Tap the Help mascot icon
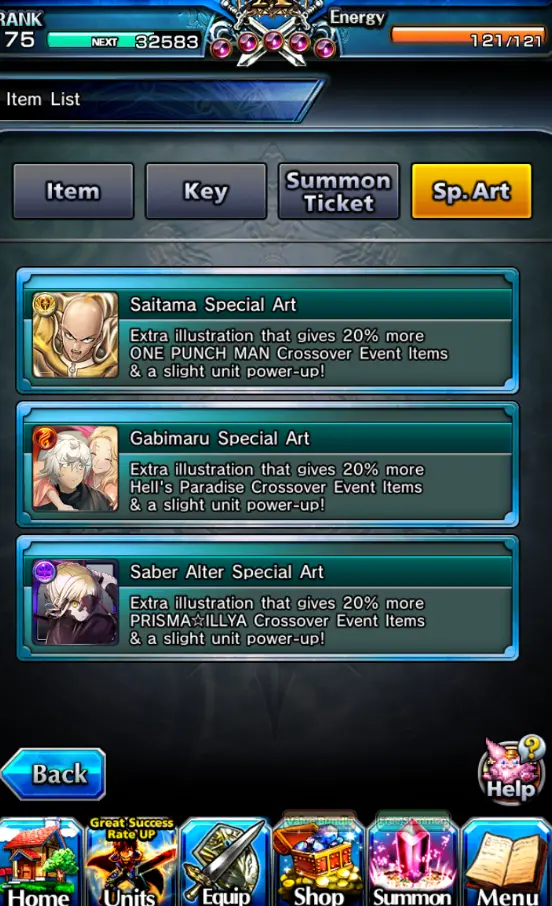The width and height of the screenshot is (552, 906). (x=512, y=770)
